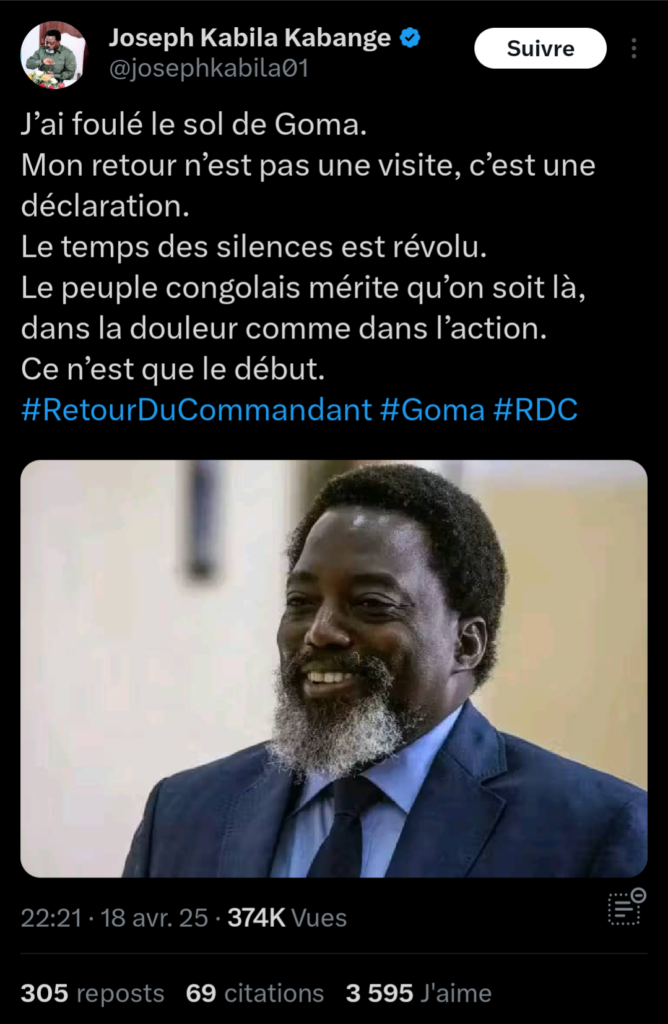View the 374K Vues count details
The image size is (668, 1024).
(287, 918)
